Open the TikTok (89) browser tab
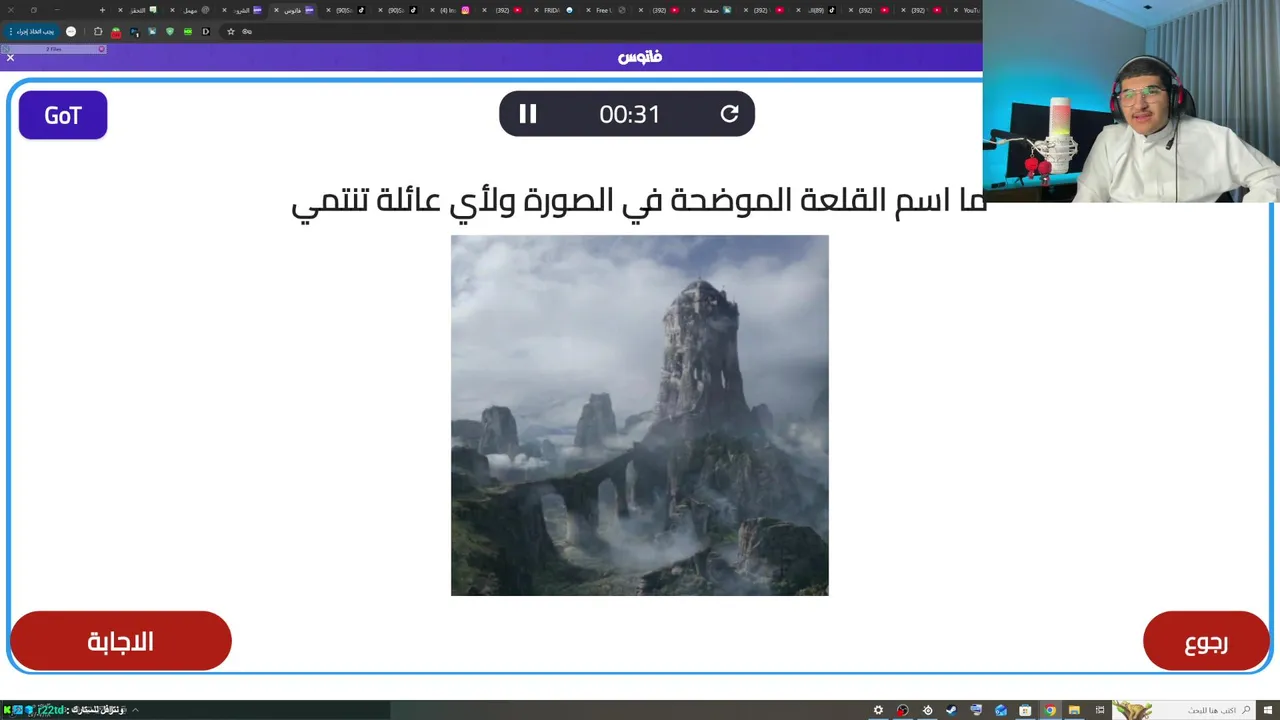Viewport: 1280px width, 720px height. 818,10
